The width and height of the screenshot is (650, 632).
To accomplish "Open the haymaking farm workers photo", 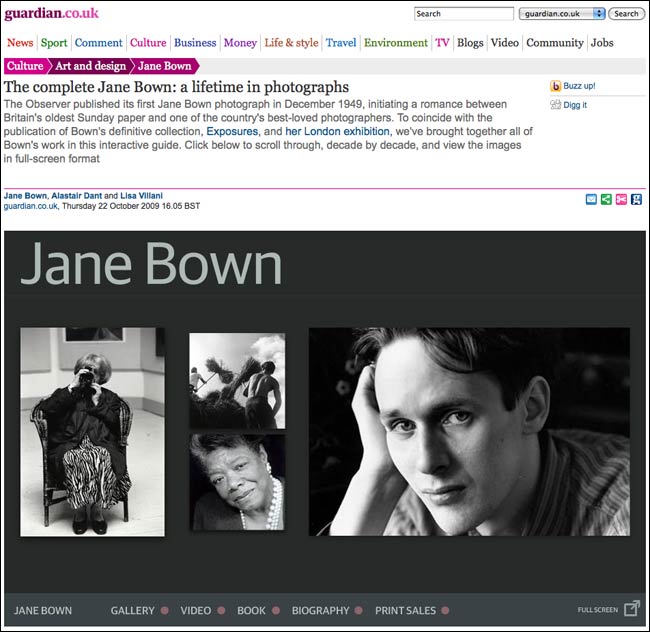I will (x=237, y=381).
